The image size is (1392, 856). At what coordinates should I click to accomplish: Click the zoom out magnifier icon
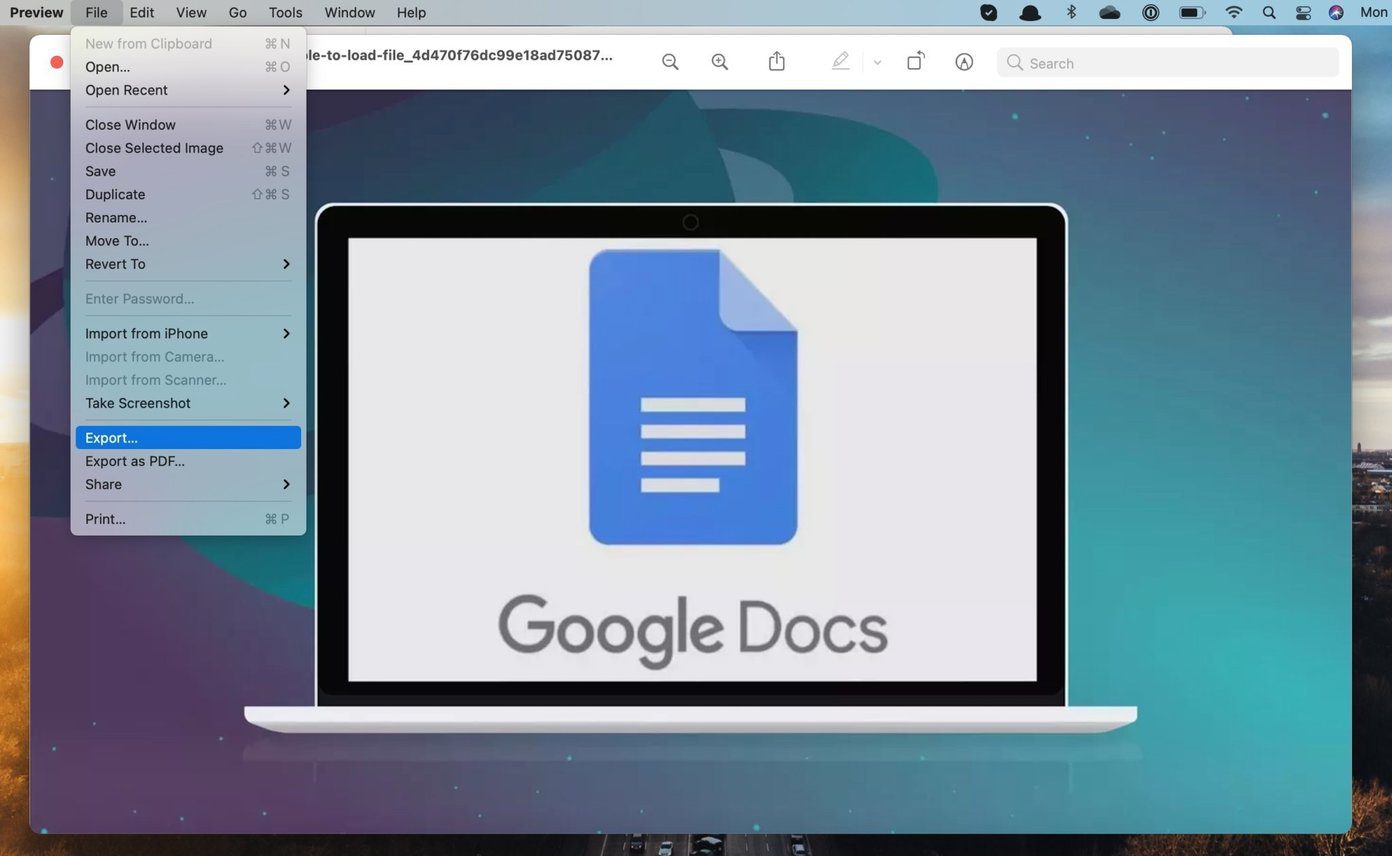[x=670, y=62]
